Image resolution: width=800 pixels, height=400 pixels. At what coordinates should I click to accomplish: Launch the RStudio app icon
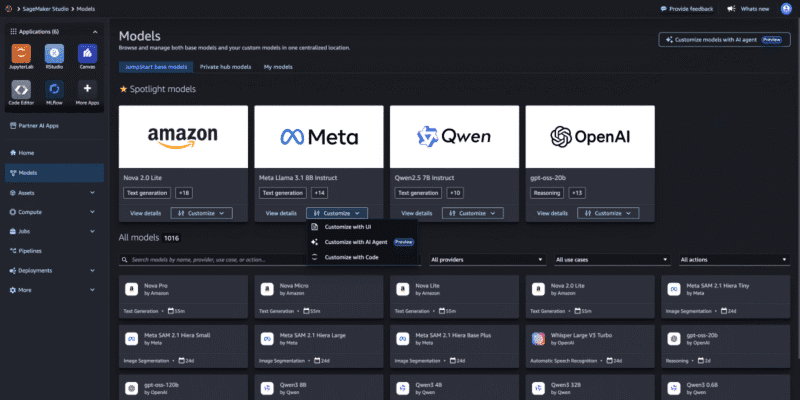click(54, 54)
